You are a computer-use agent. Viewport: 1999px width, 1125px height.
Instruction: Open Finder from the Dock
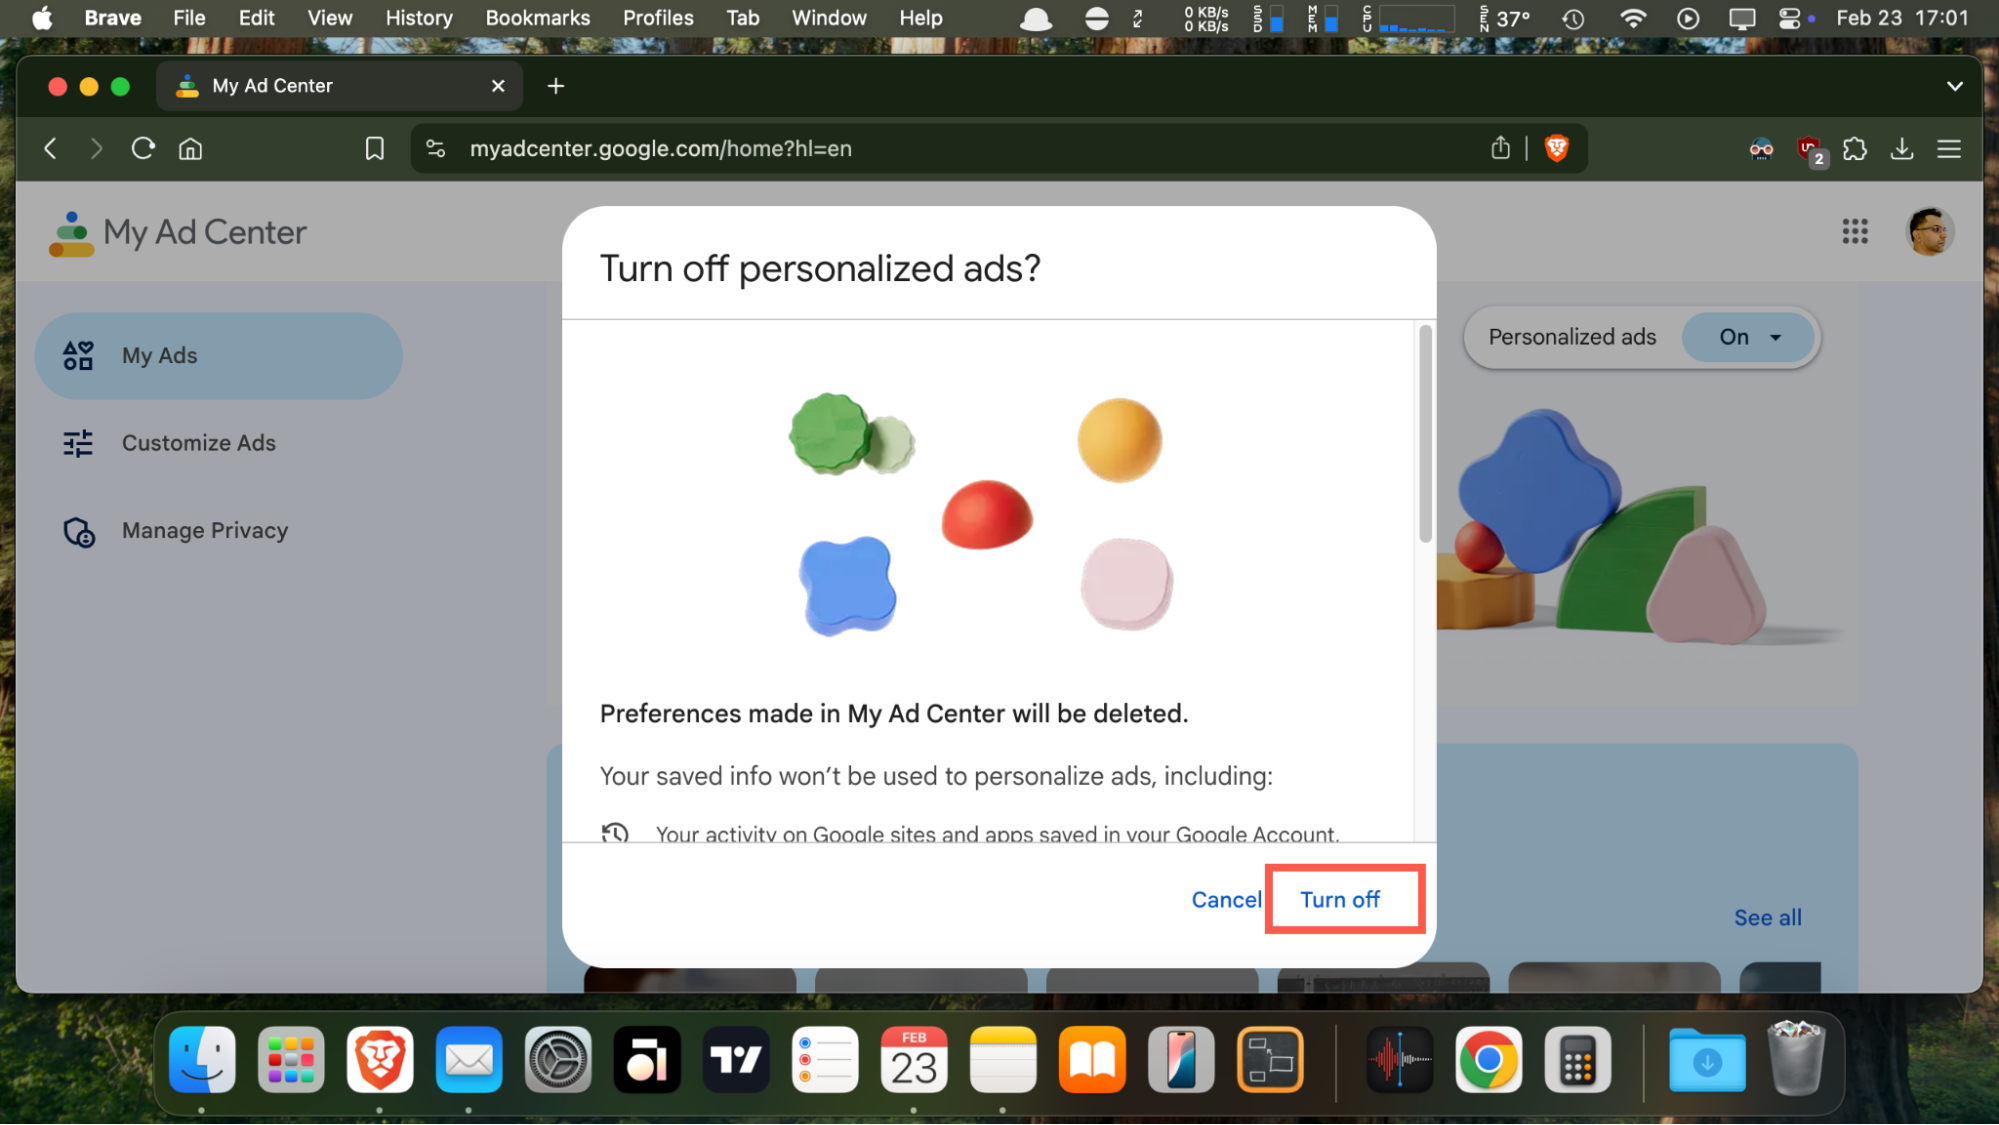[202, 1059]
